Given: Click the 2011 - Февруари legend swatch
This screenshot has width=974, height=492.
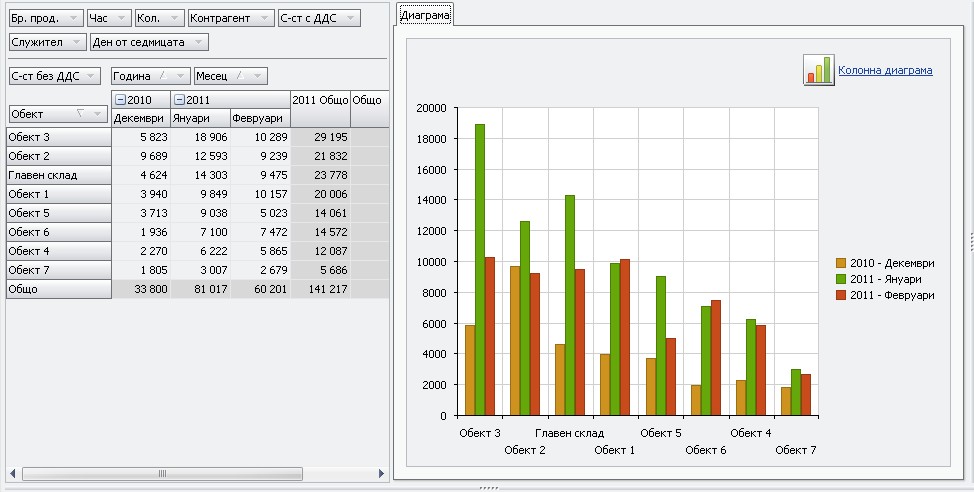Looking at the screenshot, I should click(841, 296).
